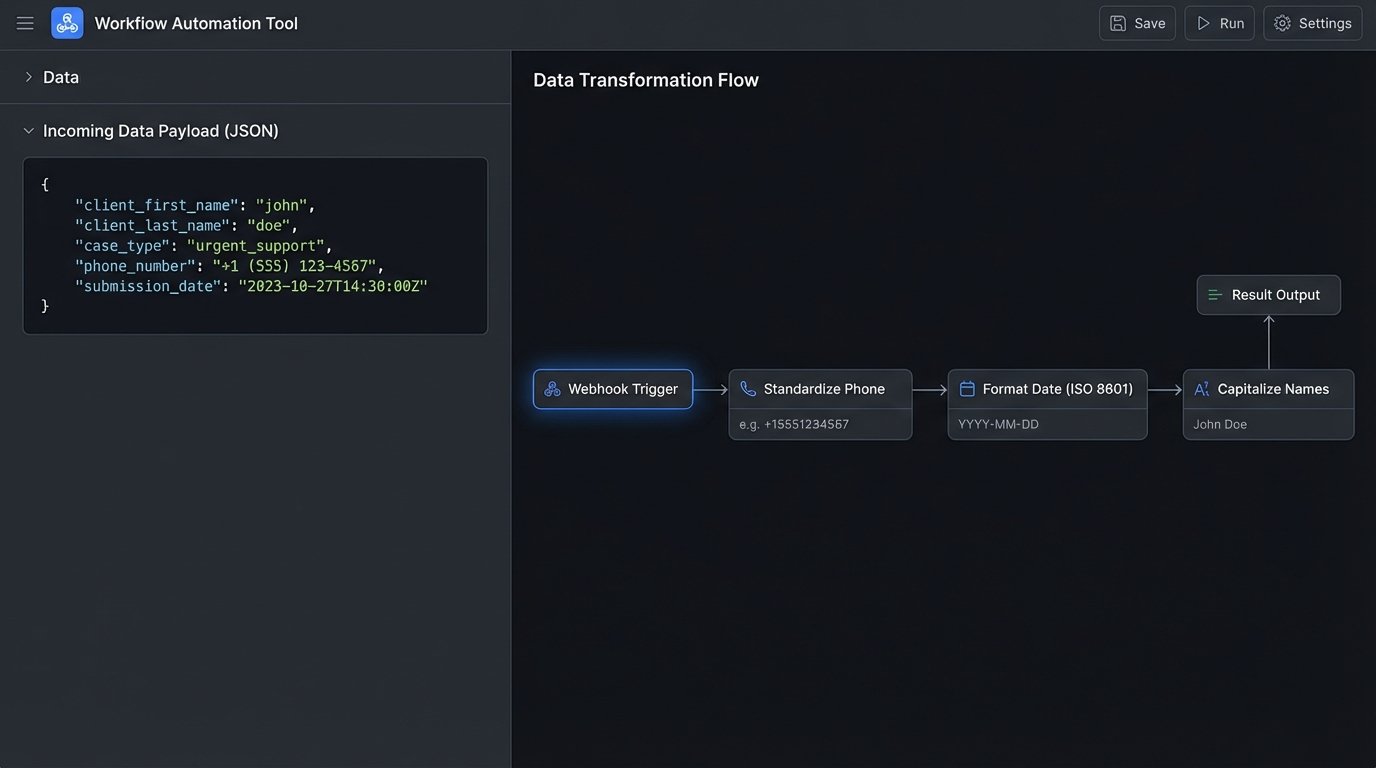Viewport: 1376px width, 768px height.
Task: Click the Workflow Automation Tool logo
Action: (x=67, y=23)
